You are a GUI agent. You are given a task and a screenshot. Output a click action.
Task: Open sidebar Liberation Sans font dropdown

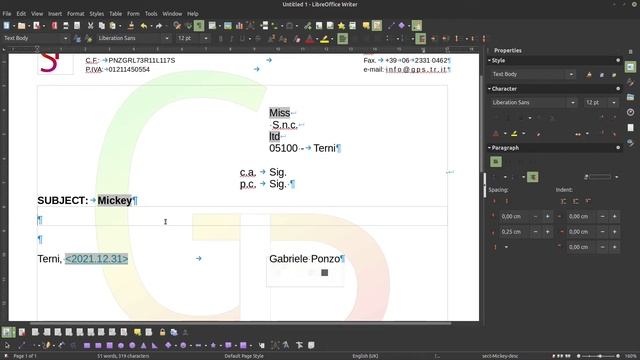pos(573,102)
